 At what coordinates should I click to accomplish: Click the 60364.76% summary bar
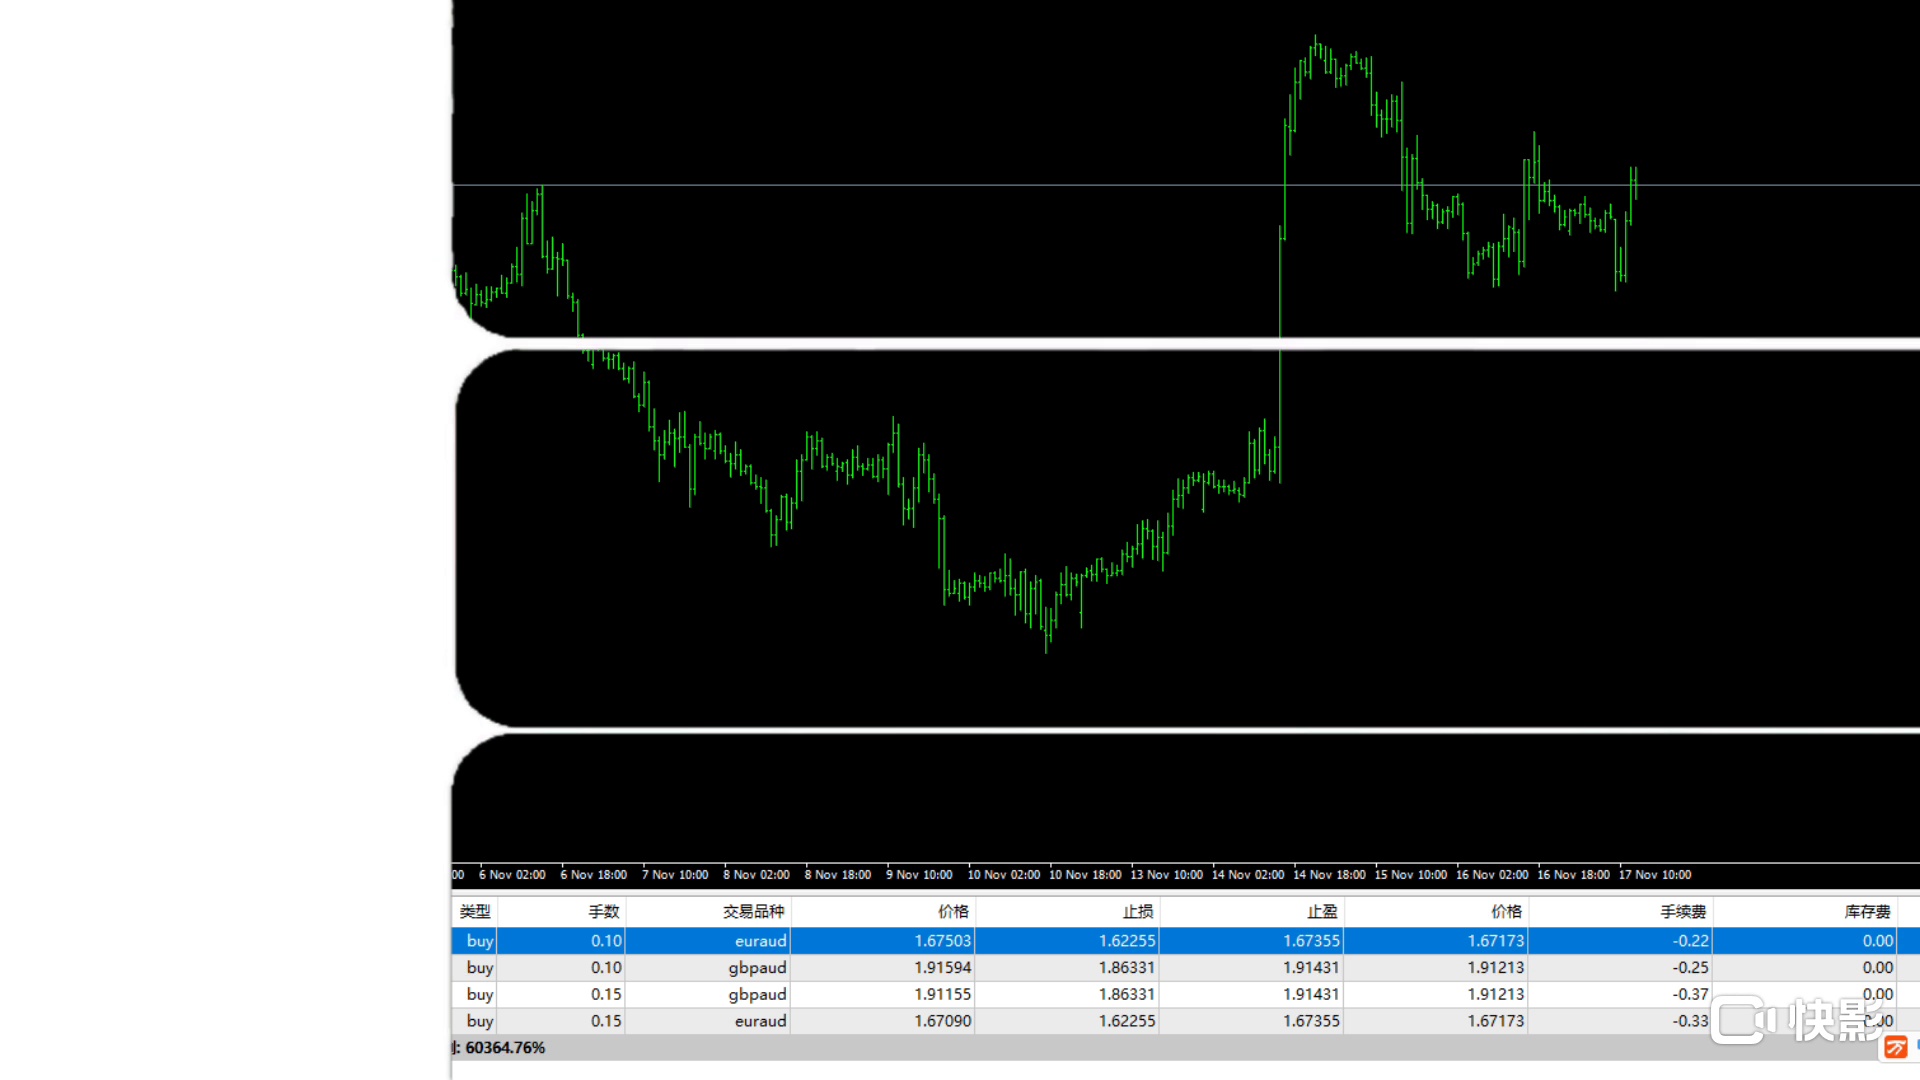coord(505,1048)
